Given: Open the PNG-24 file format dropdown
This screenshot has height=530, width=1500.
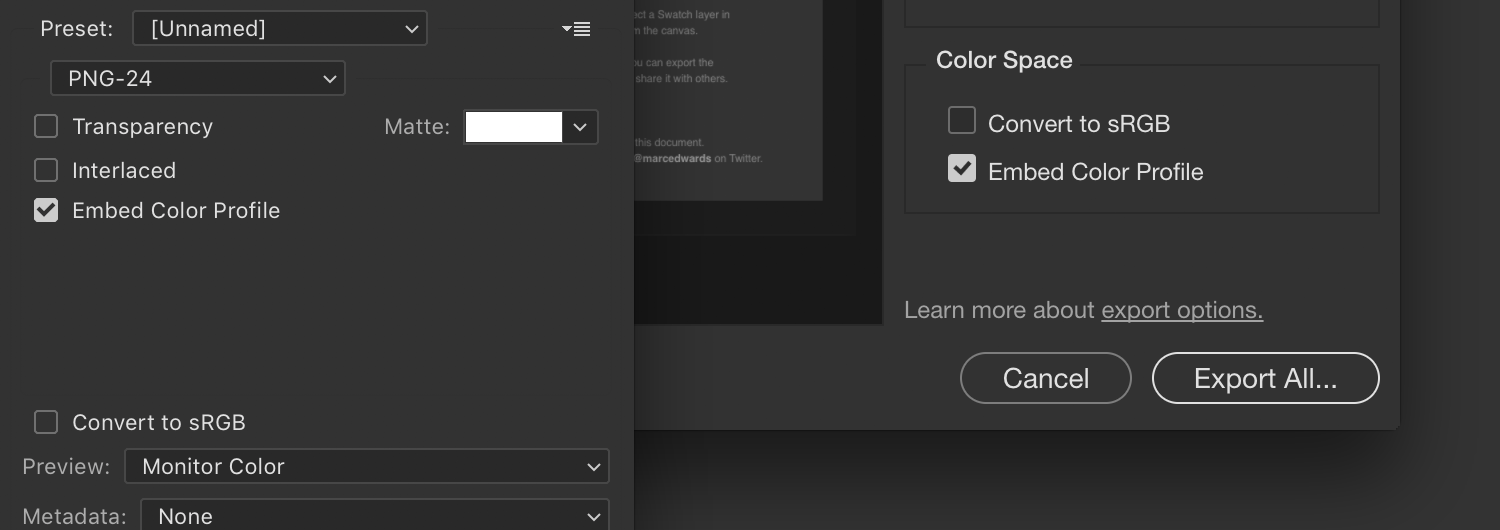Looking at the screenshot, I should pyautogui.click(x=198, y=78).
